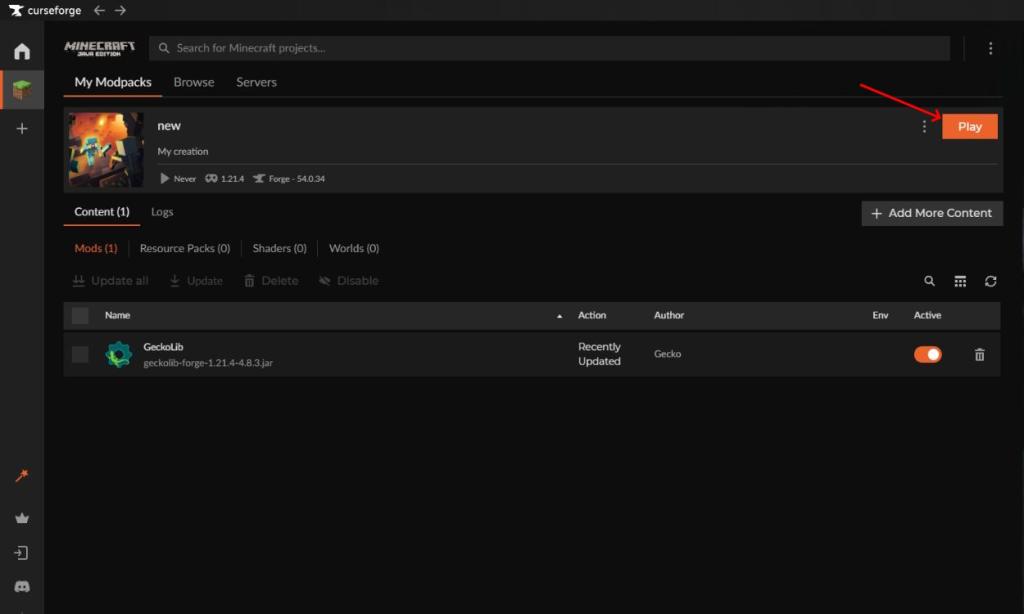
Task: Open the three-dot menu beside Play
Action: coord(924,127)
